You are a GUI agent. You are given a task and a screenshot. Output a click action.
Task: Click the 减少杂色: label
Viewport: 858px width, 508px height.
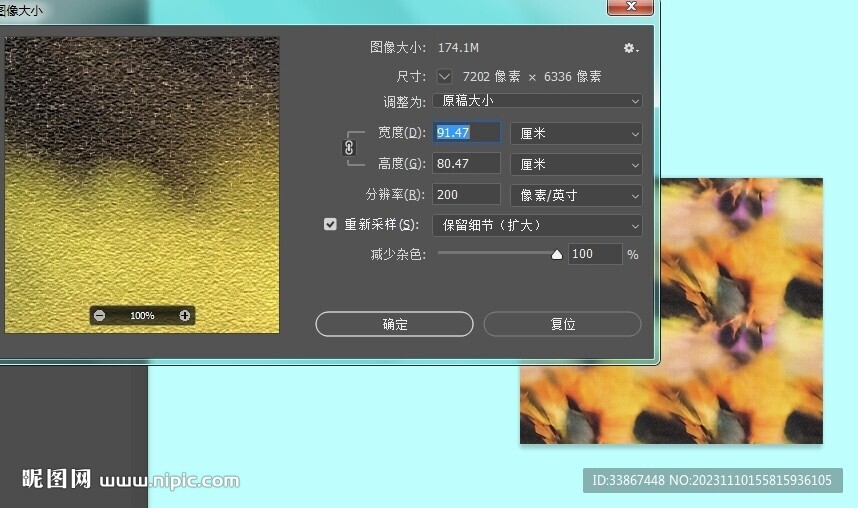click(398, 254)
